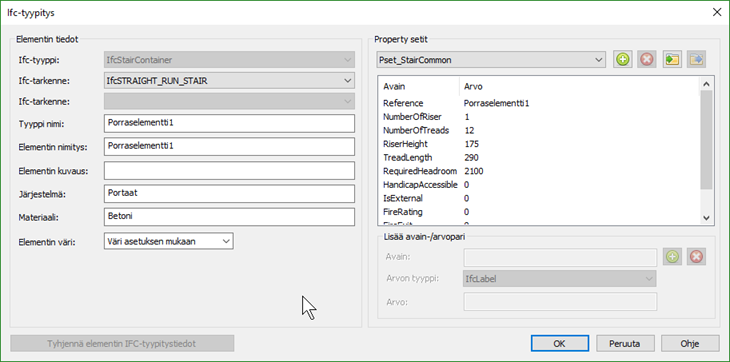Click the import property set icon
Image resolution: width=730 pixels, height=362 pixels.
click(x=671, y=60)
